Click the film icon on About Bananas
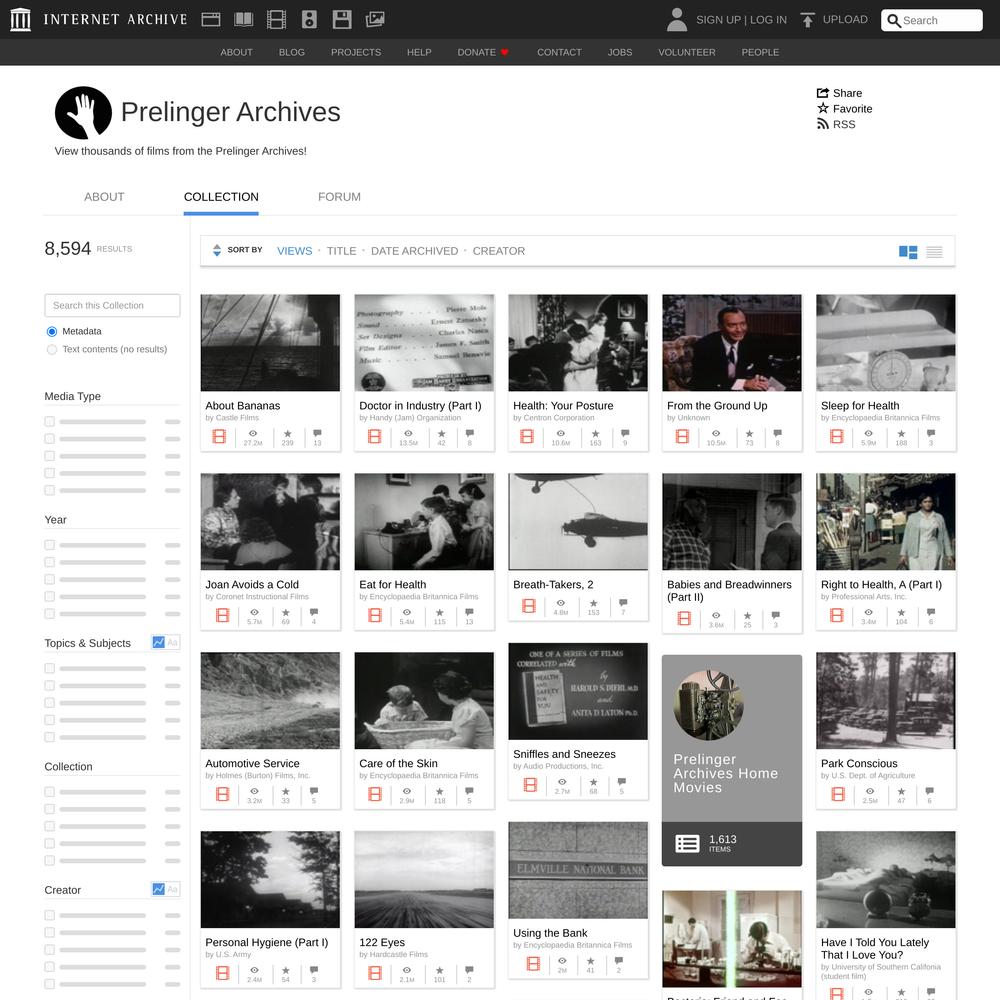The width and height of the screenshot is (1000, 1000). pos(219,436)
